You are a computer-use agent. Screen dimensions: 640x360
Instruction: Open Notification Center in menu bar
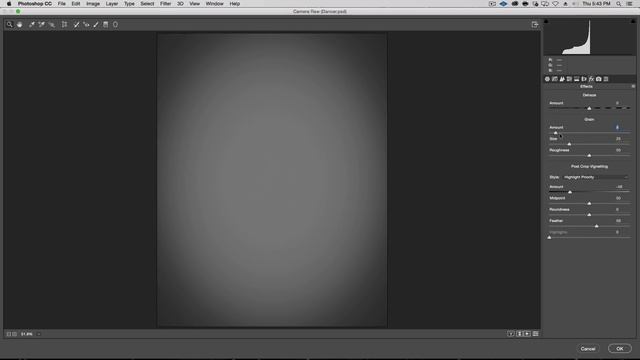click(x=630, y=4)
